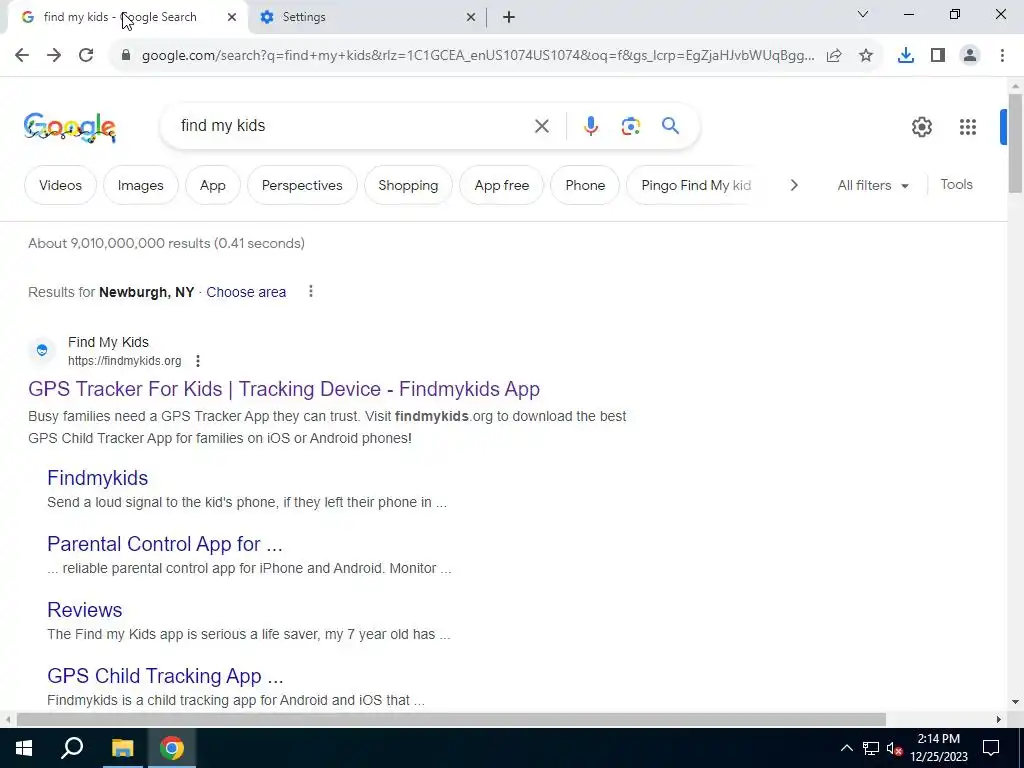Open the Chrome three-dot menu
The image size is (1024, 768).
coord(1002,56)
